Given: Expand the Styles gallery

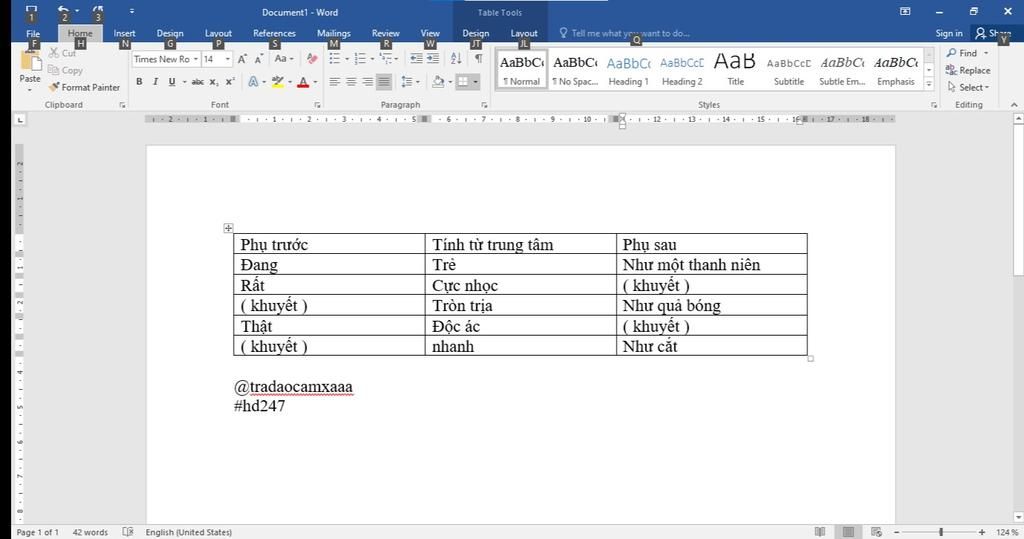Looking at the screenshot, I should pyautogui.click(x=929, y=84).
